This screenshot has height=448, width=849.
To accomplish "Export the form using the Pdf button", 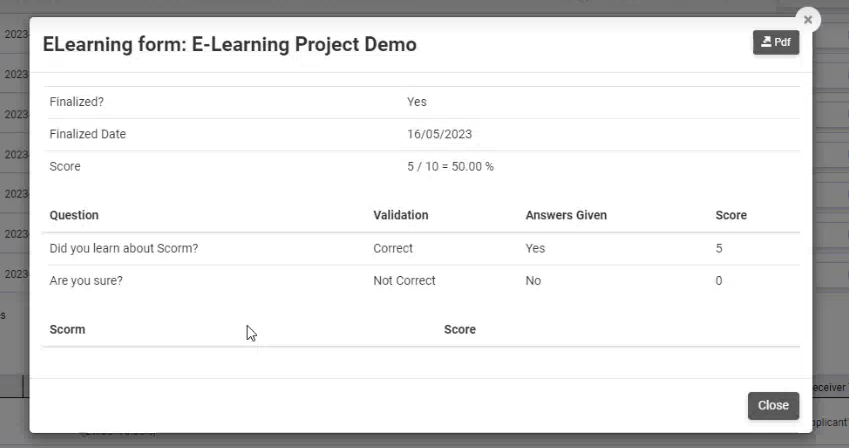I will [776, 42].
